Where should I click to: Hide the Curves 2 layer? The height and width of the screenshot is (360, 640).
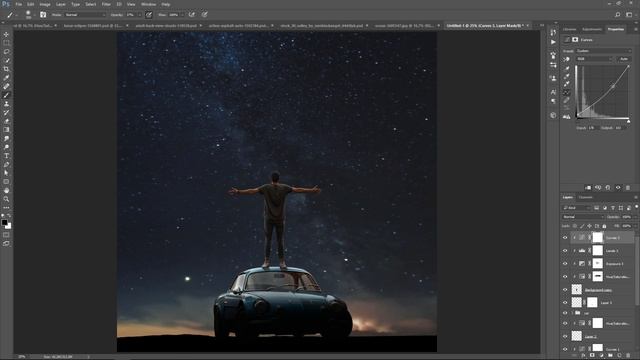(565, 238)
